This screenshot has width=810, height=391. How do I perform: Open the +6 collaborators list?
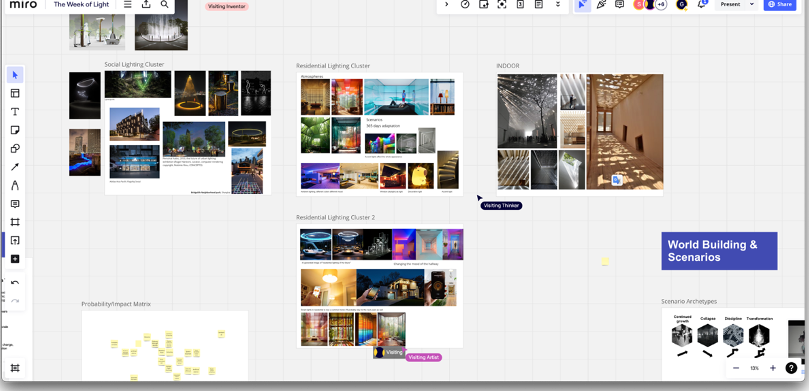pyautogui.click(x=661, y=4)
